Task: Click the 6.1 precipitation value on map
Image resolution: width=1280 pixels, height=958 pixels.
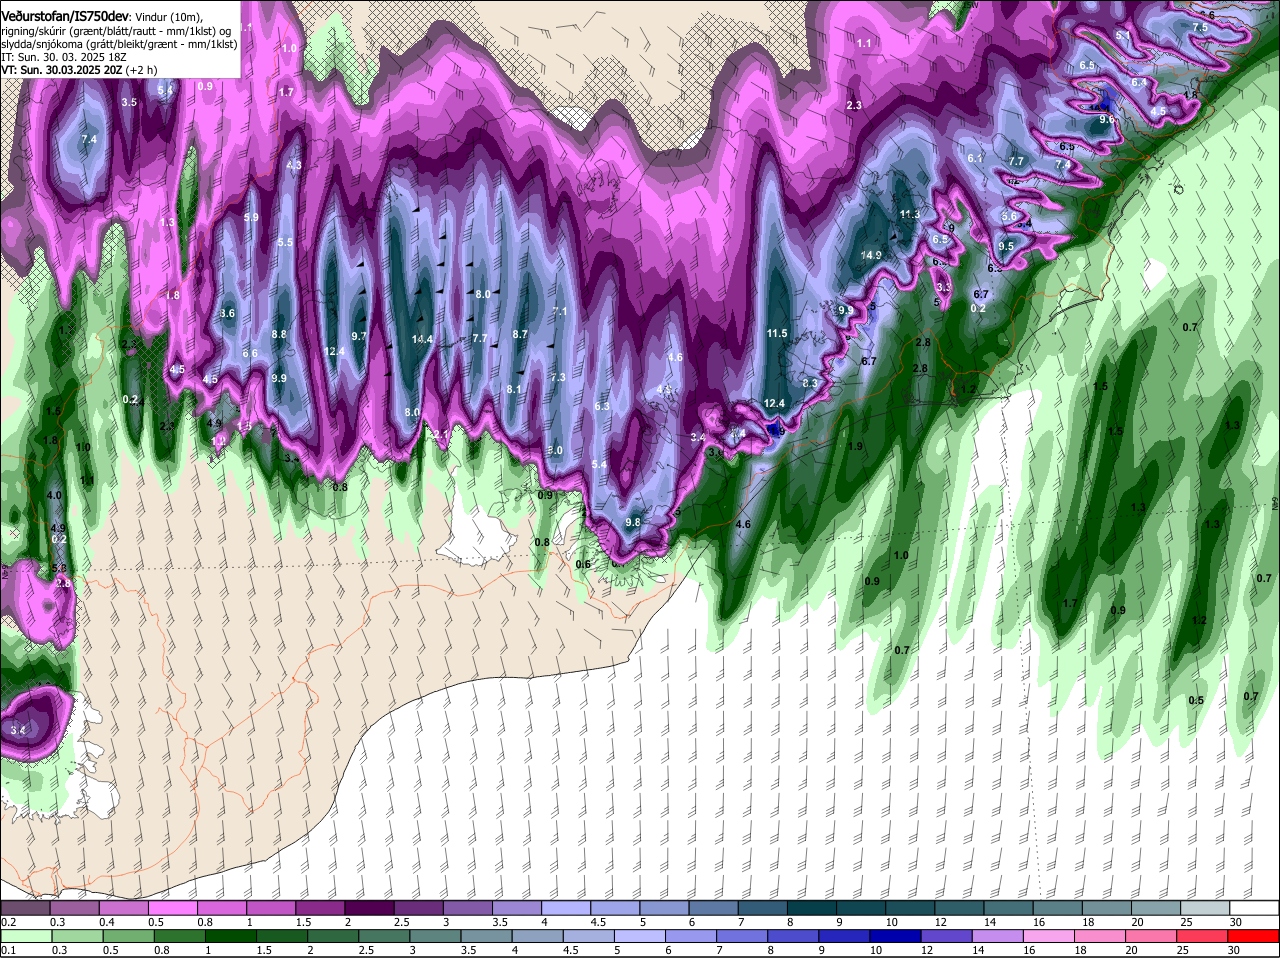Action: pos(976,159)
